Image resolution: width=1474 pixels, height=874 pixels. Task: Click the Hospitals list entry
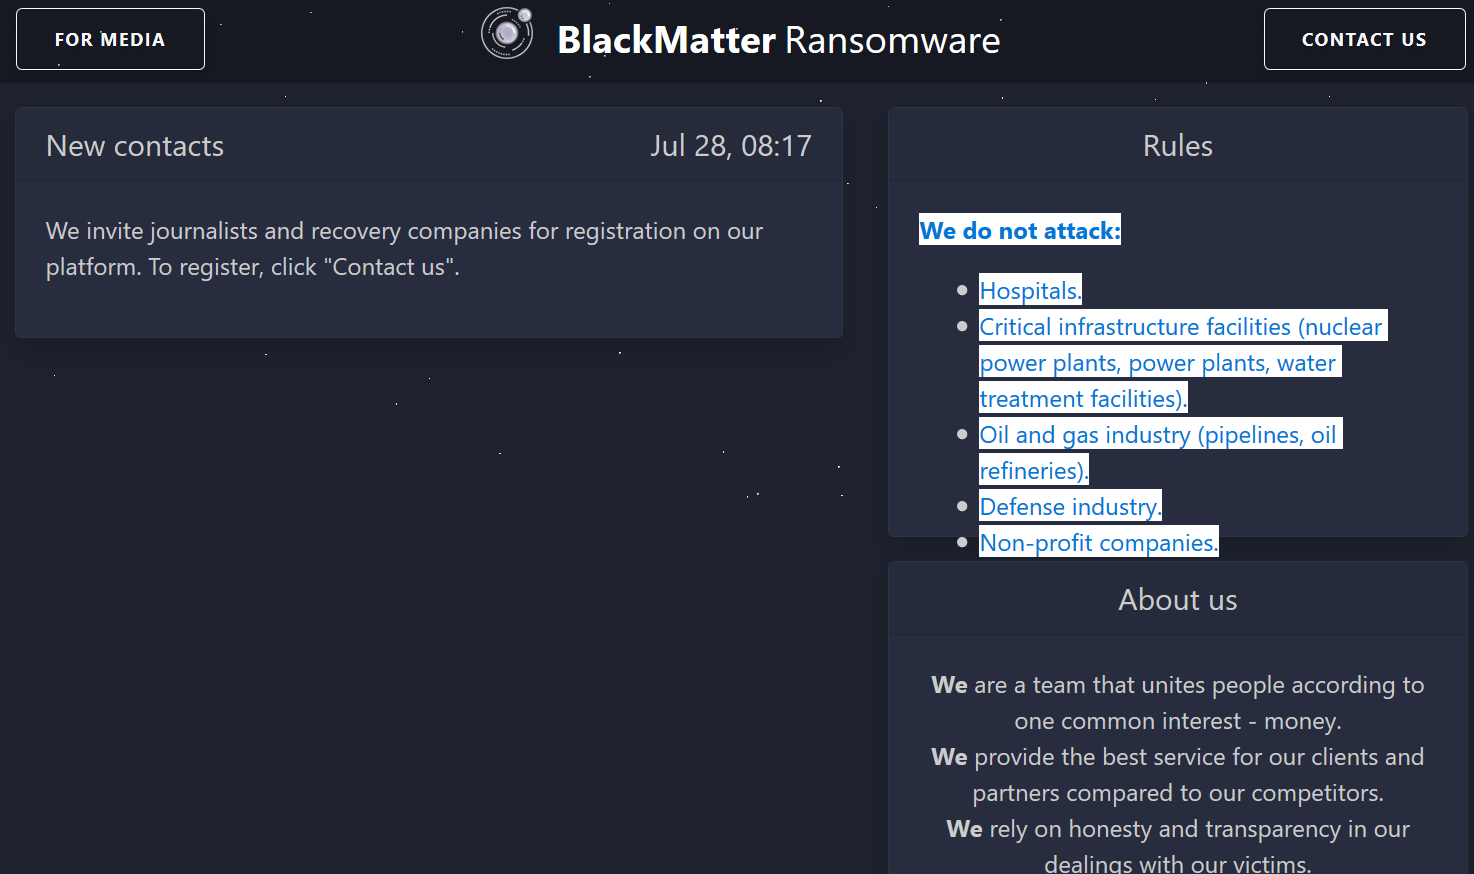coord(1030,290)
